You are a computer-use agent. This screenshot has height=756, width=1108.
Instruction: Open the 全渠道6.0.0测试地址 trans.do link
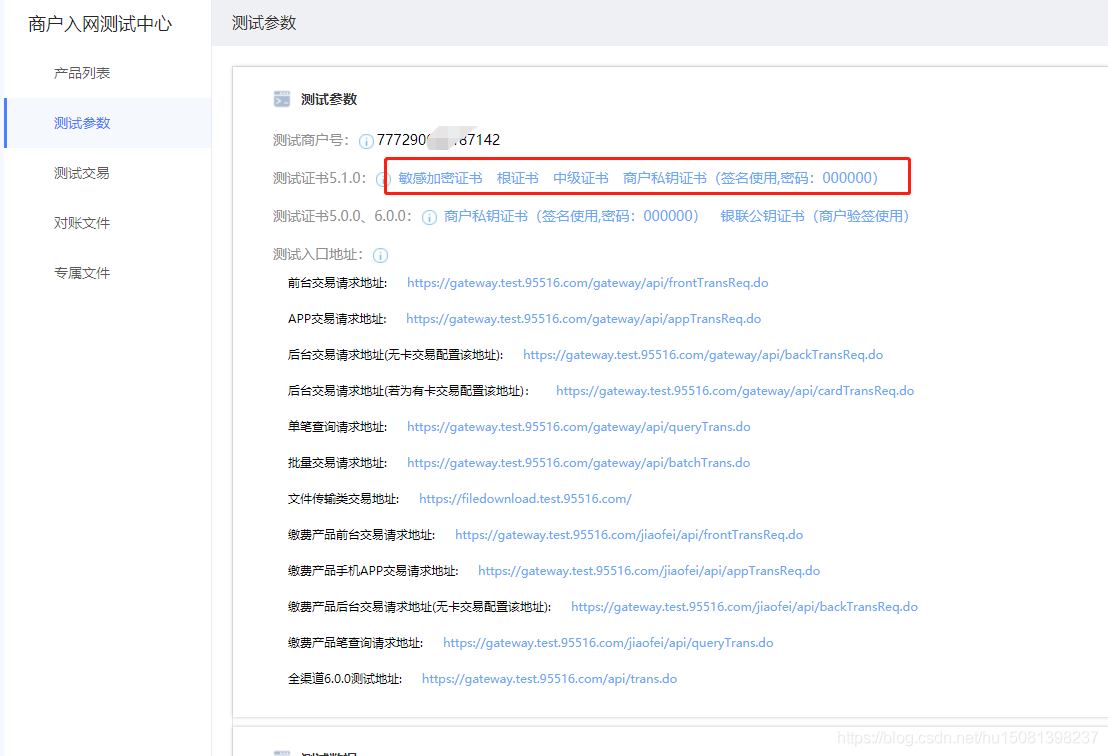(x=549, y=678)
